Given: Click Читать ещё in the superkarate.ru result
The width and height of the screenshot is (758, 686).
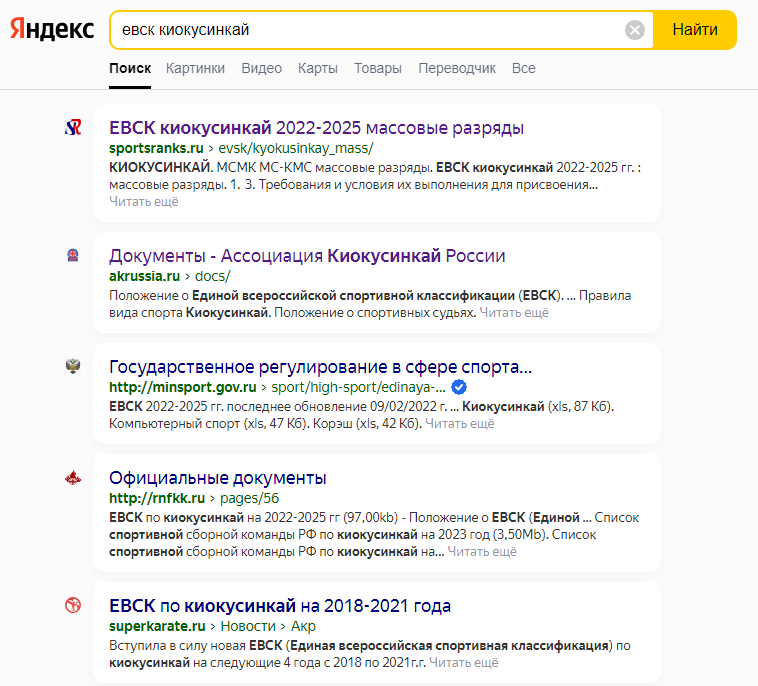Looking at the screenshot, I should [x=464, y=662].
